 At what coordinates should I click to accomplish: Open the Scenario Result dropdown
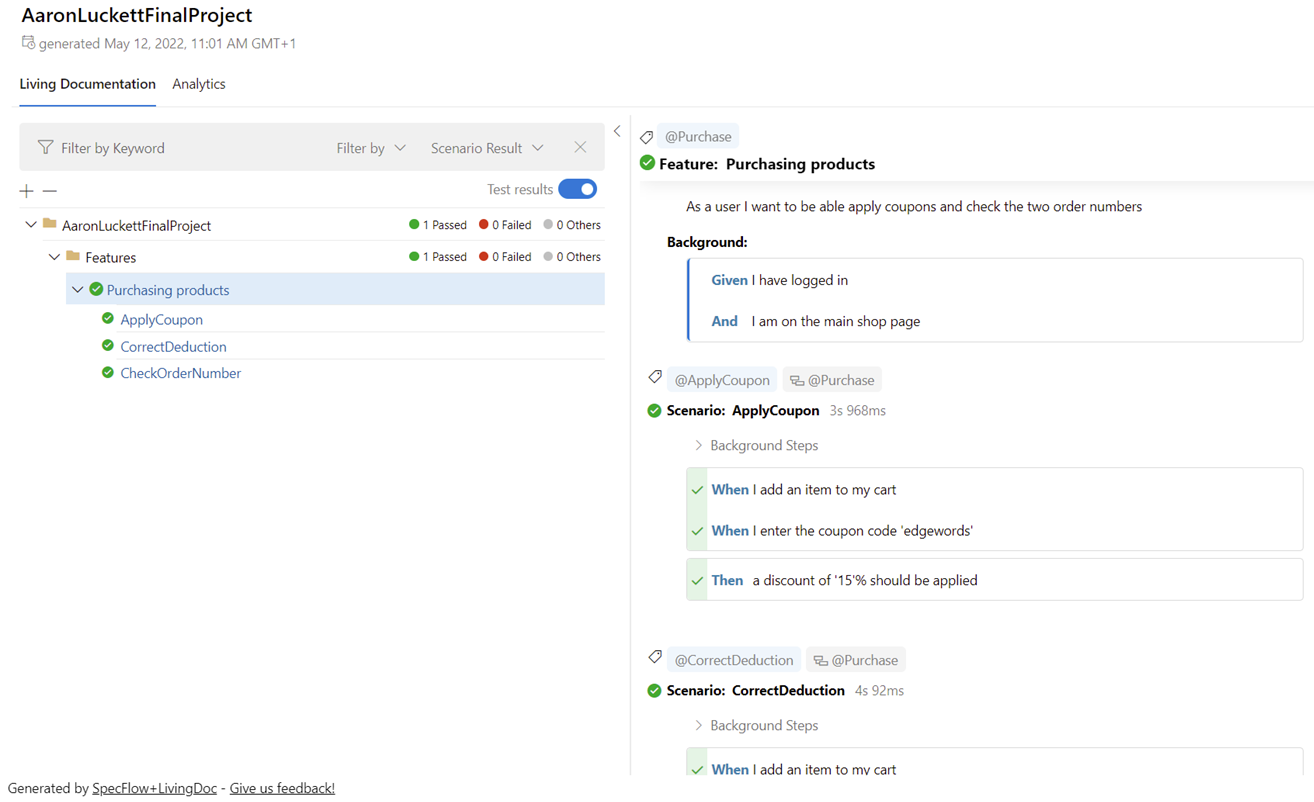487,148
